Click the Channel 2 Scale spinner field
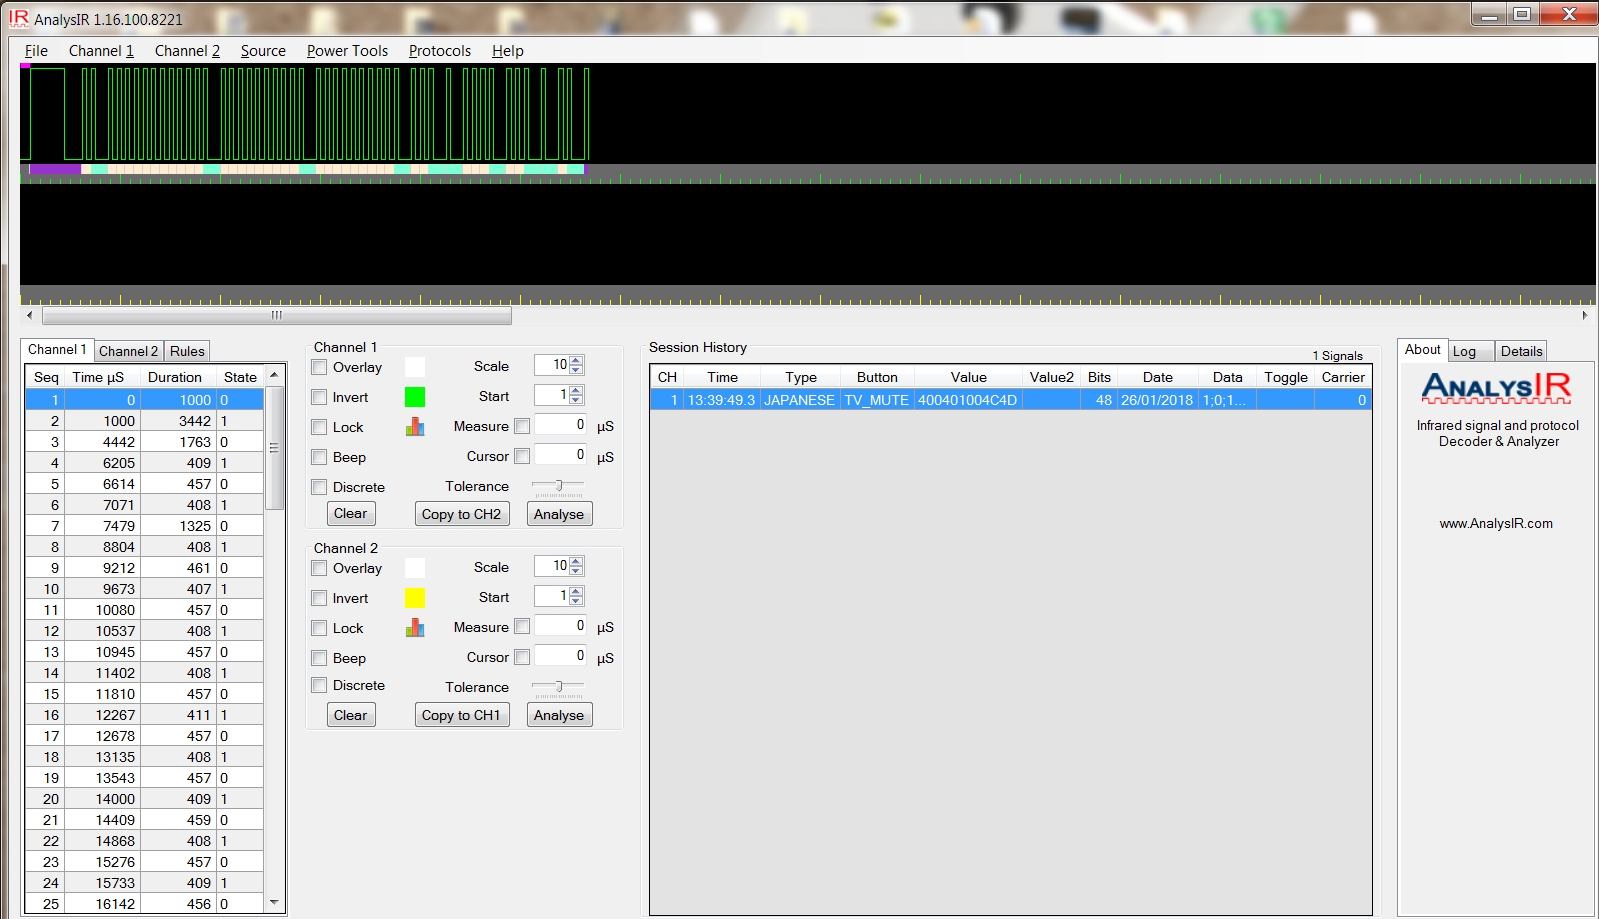The width and height of the screenshot is (1599, 919). coord(559,566)
